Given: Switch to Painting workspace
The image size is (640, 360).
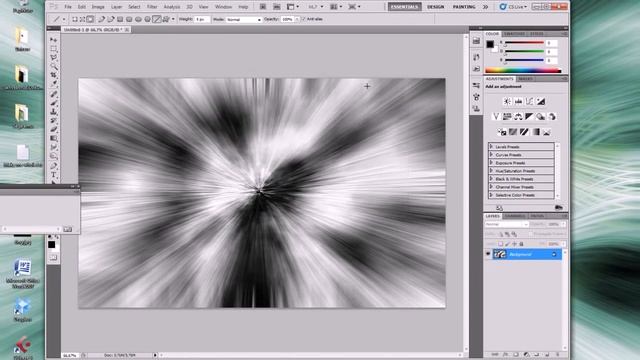Looking at the screenshot, I should tap(464, 7).
